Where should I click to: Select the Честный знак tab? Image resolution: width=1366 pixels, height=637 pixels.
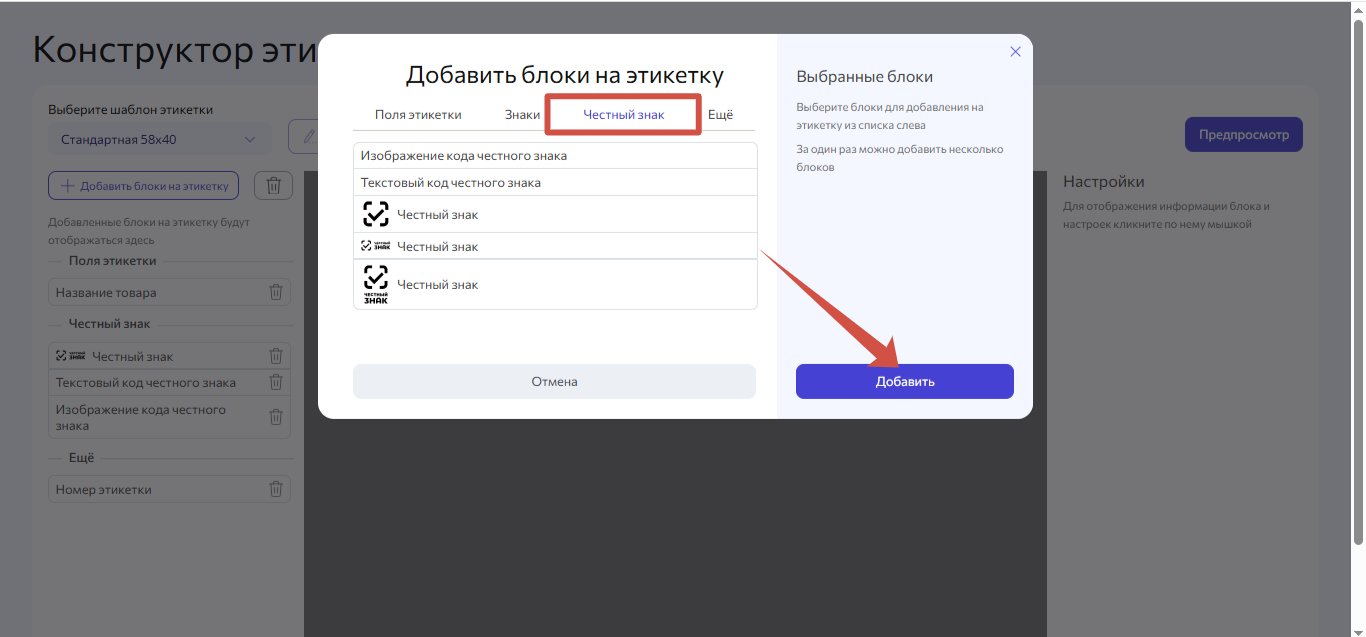[623, 114]
